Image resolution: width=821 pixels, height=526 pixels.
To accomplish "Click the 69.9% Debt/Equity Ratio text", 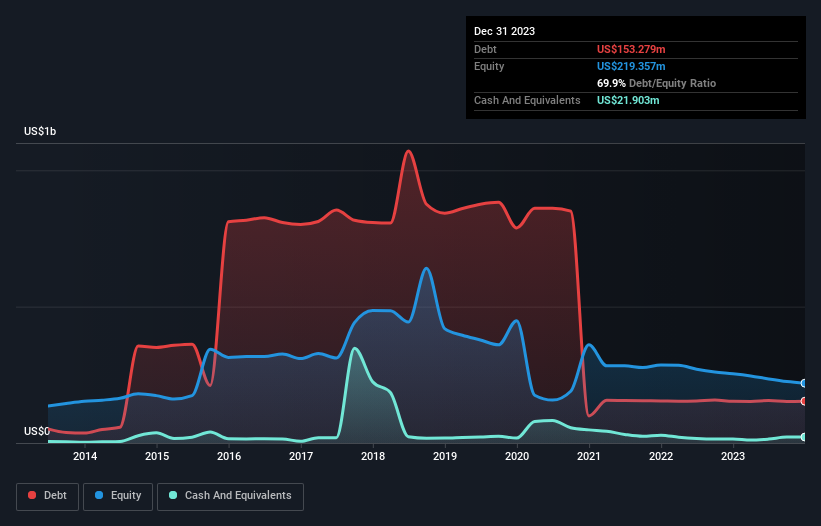I will 656,83.
